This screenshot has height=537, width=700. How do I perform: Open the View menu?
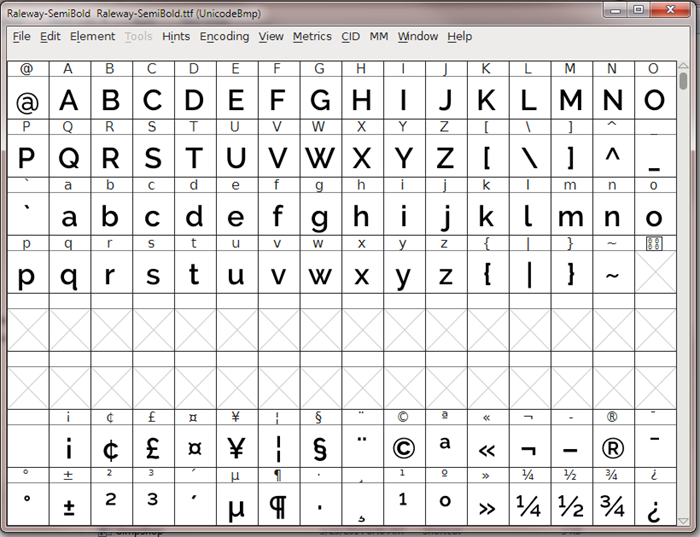coord(271,37)
